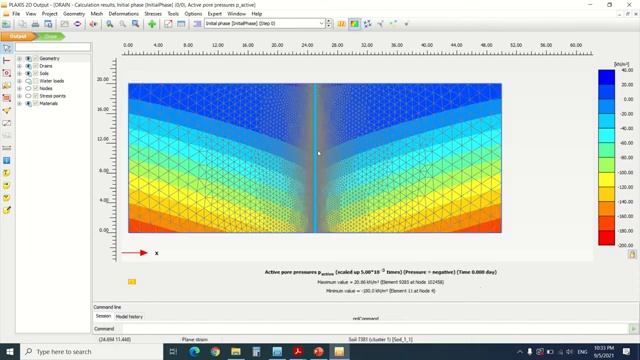Click the eye-shaped view toolbar icon
Viewport: 640px width, 360px height.
(77, 24)
